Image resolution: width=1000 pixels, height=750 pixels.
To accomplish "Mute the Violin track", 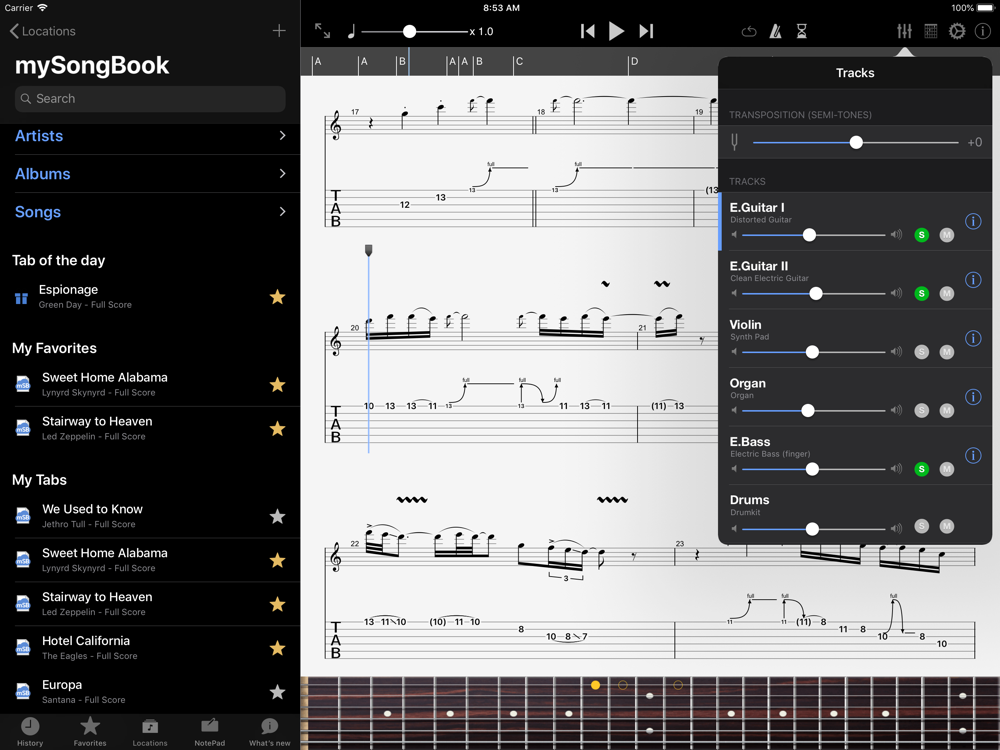I will [x=947, y=352].
